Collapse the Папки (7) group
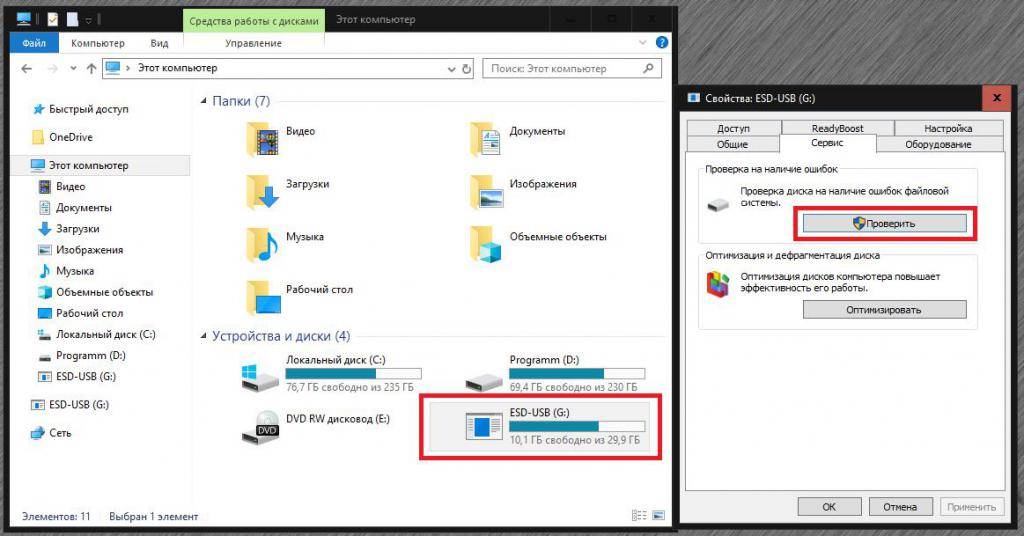This screenshot has height=536, width=1024. 205,102
